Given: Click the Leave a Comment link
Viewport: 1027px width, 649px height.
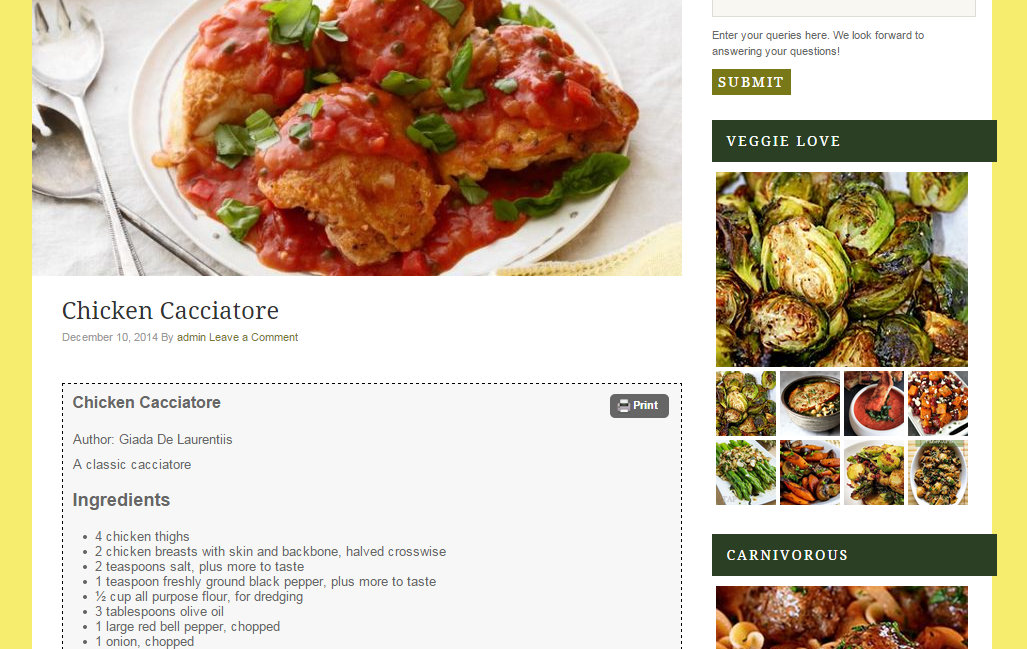Looking at the screenshot, I should click(x=253, y=337).
